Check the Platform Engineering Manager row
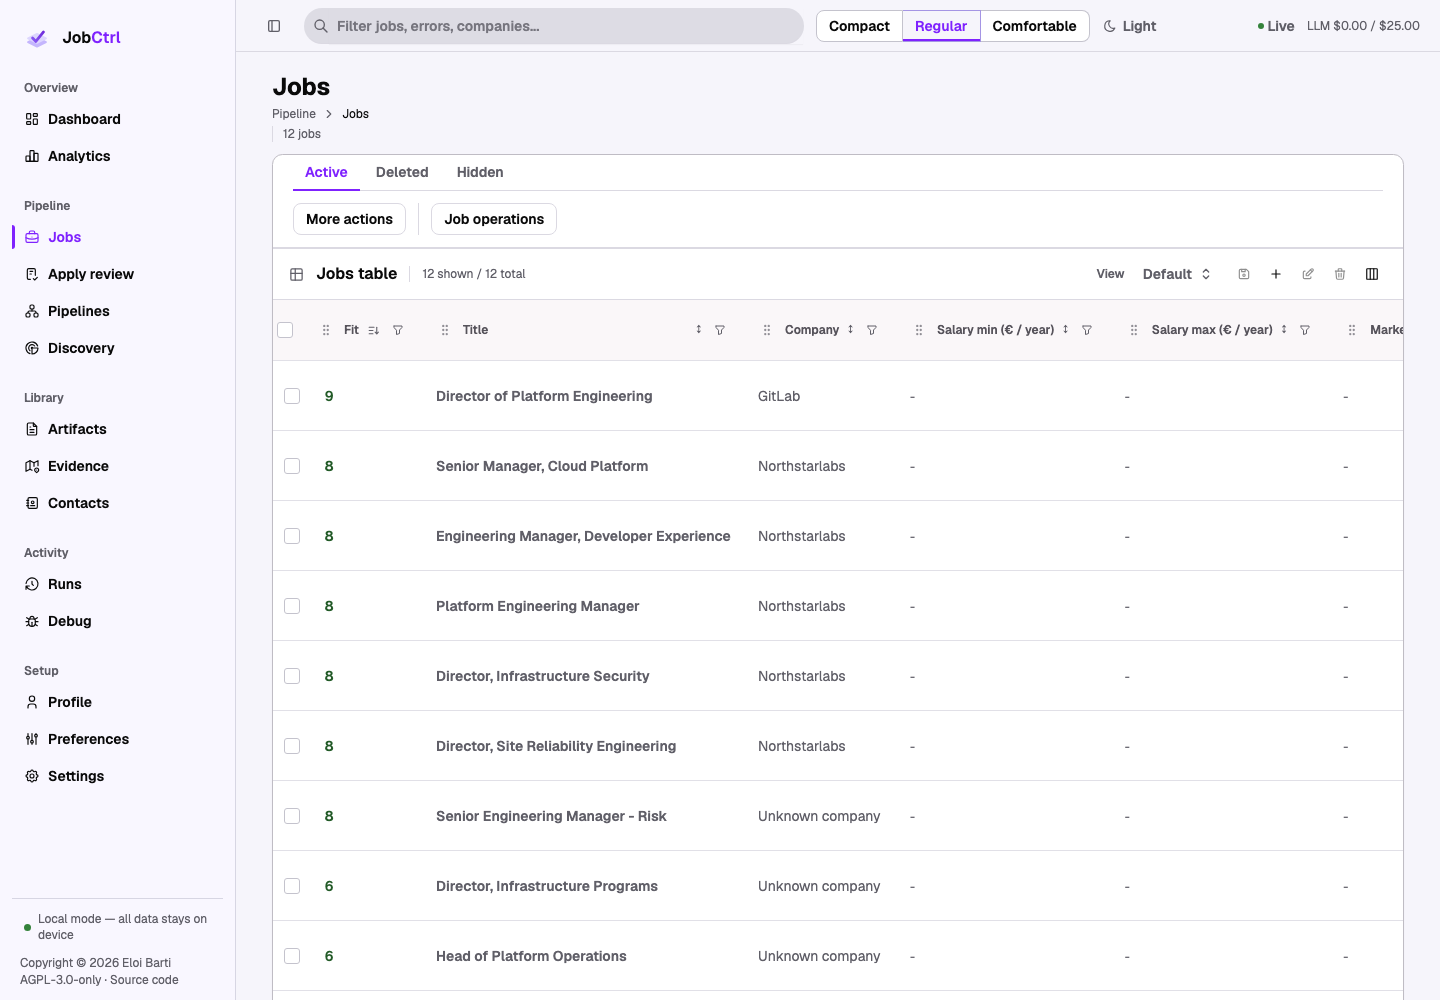The image size is (1440, 1000). pyautogui.click(x=292, y=606)
